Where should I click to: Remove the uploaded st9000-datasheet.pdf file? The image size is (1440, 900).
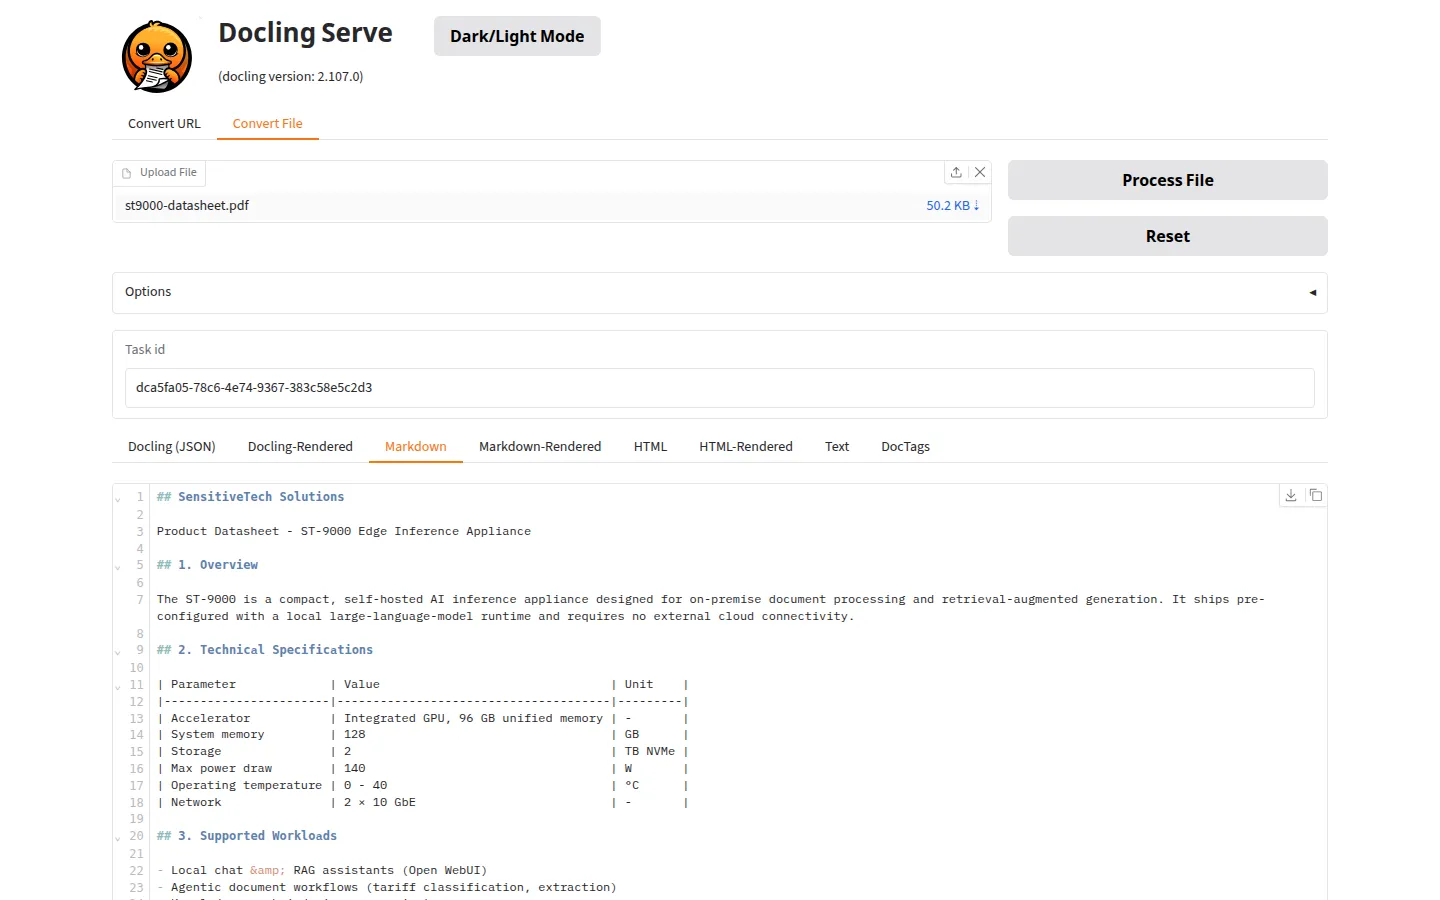(x=980, y=172)
